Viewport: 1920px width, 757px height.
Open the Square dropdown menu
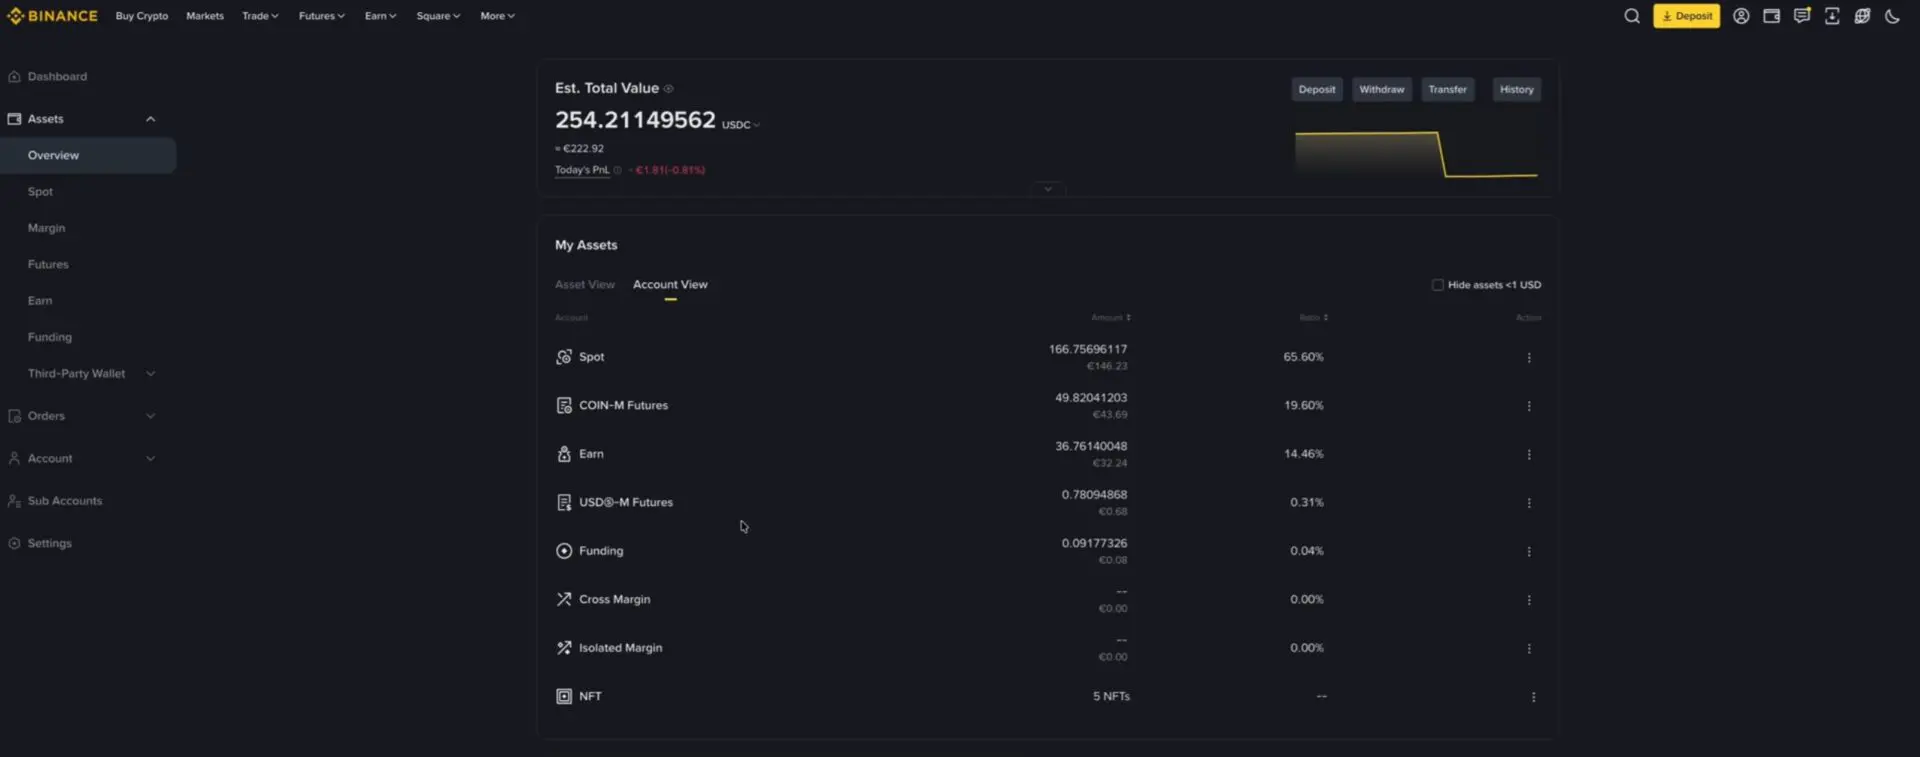438,16
